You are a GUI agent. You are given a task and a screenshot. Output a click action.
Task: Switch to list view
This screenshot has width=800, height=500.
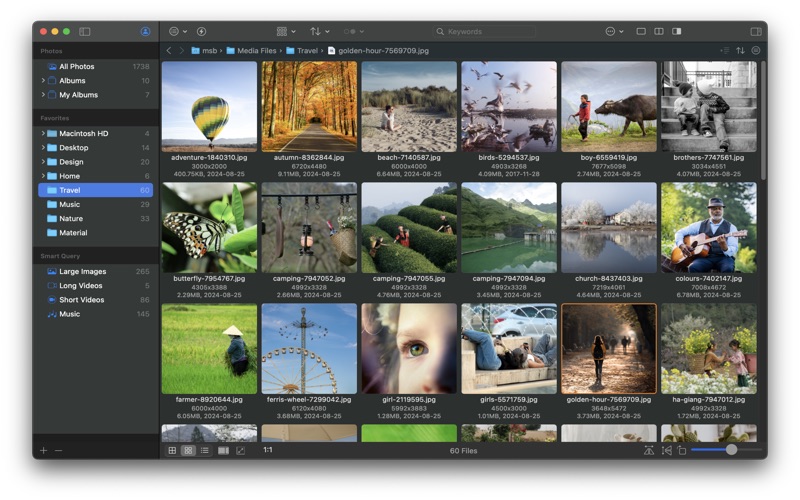205,451
